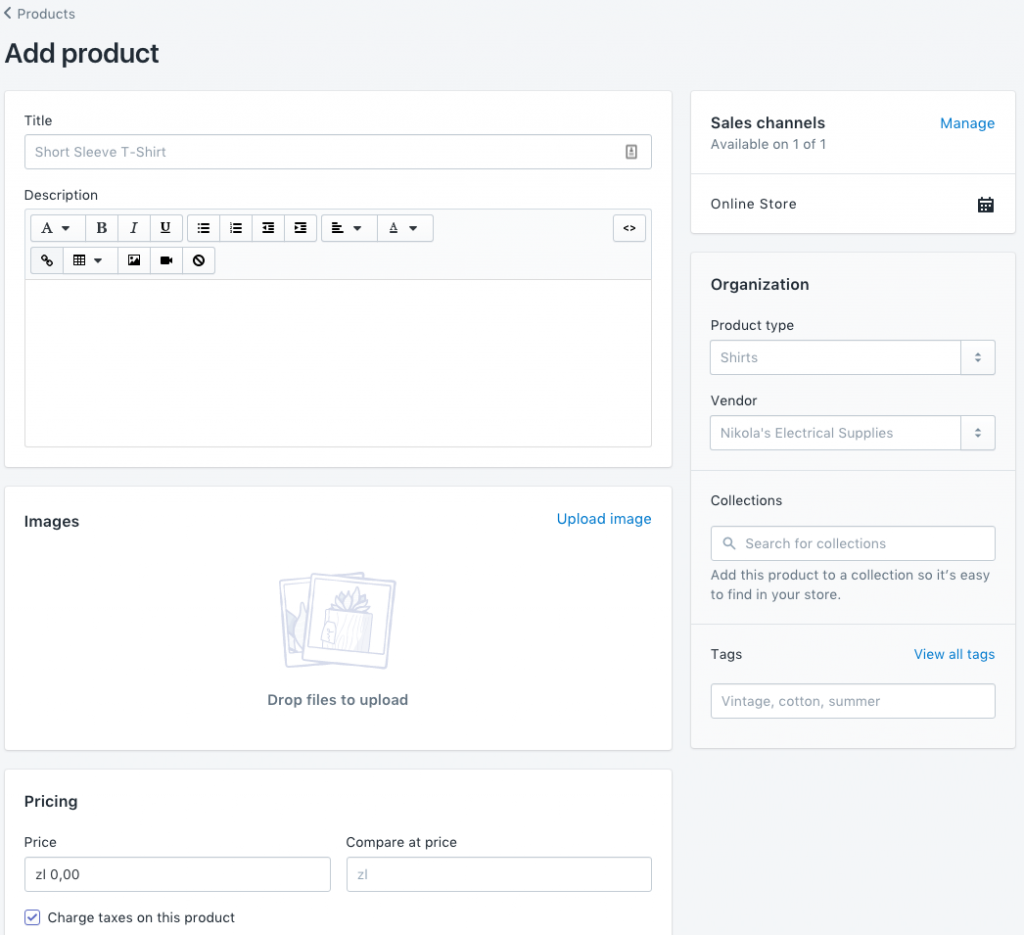Expand the text alignment dropdown in the toolbar
Viewport: 1024px width, 935px height.
pyautogui.click(x=348, y=228)
